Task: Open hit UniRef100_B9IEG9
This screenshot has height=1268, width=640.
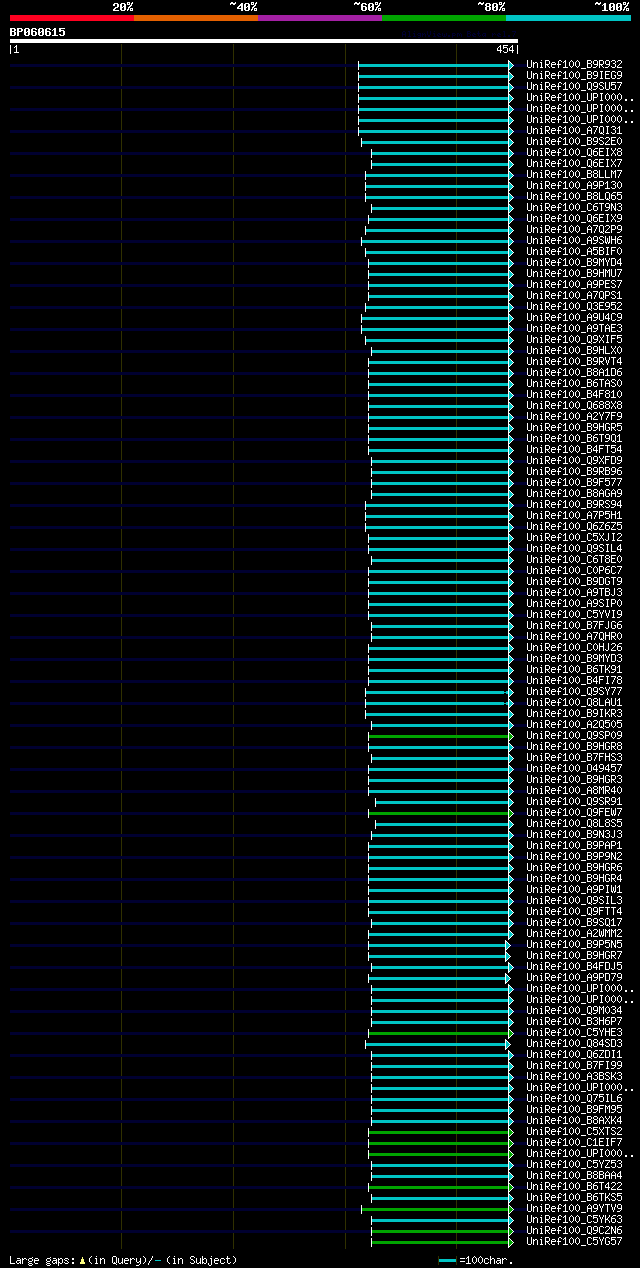Action: click(x=574, y=75)
